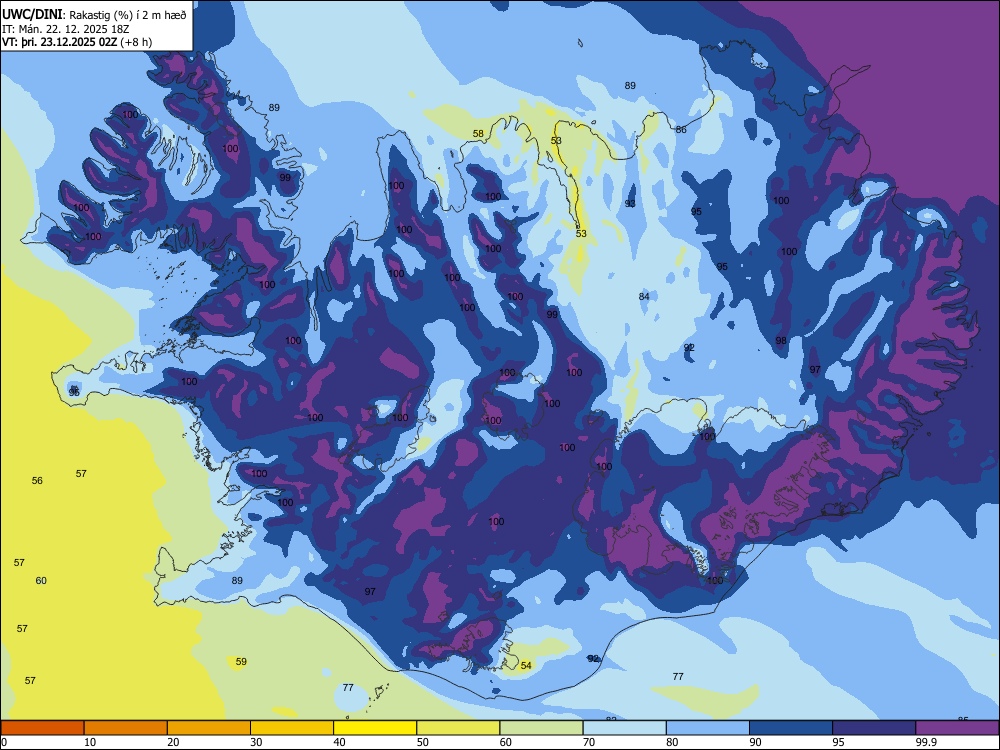
Task: Click the initial time line 'IT: Mán. 22. 12. 2025 18Z'
Action: pyautogui.click(x=66, y=29)
